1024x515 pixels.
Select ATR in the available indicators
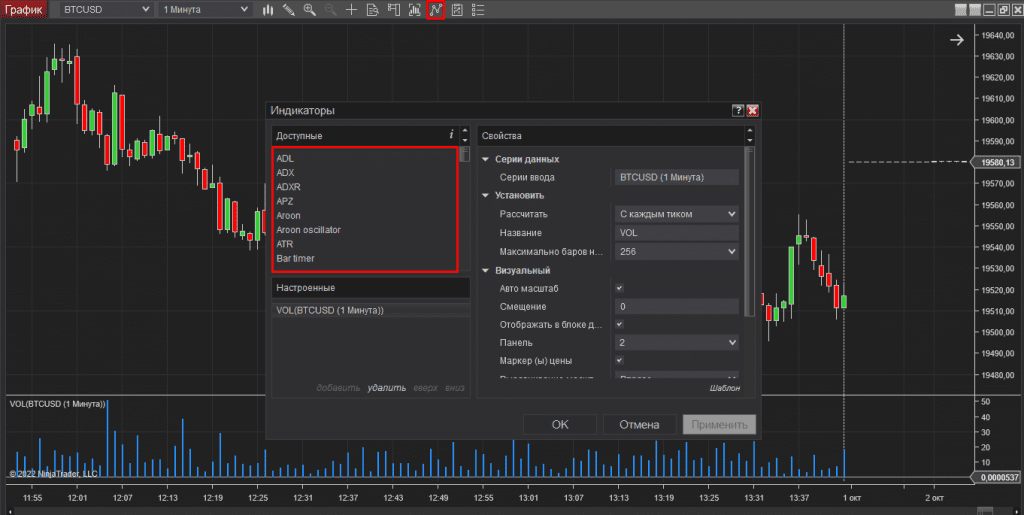pyautogui.click(x=285, y=244)
